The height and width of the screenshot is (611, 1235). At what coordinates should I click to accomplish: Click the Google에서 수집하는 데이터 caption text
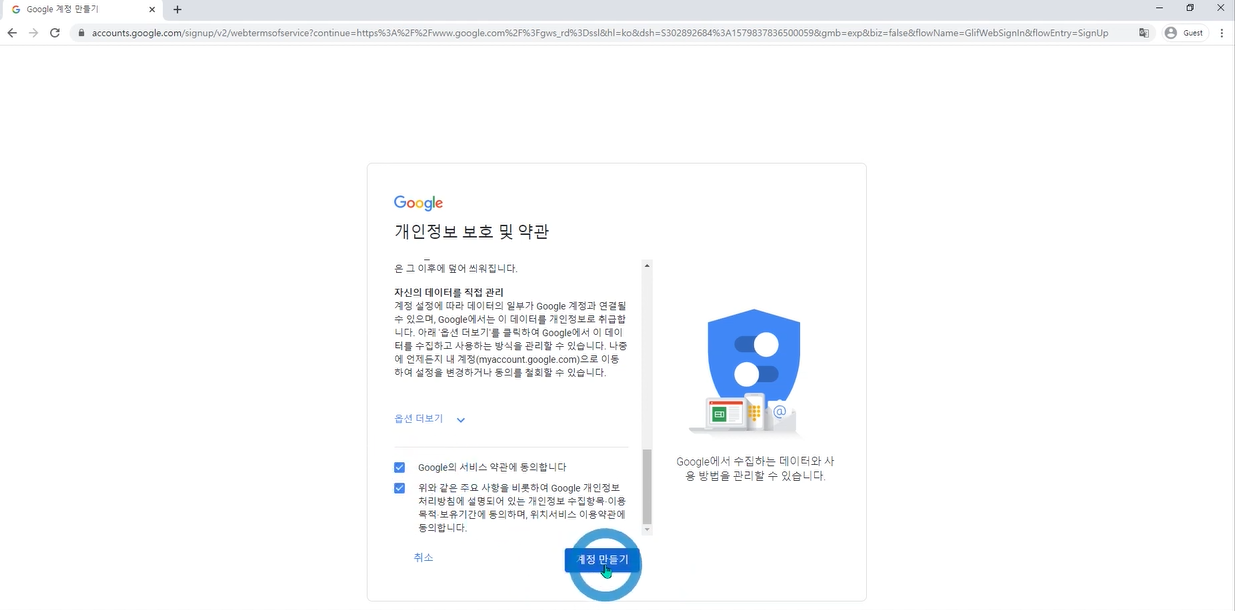[755, 468]
